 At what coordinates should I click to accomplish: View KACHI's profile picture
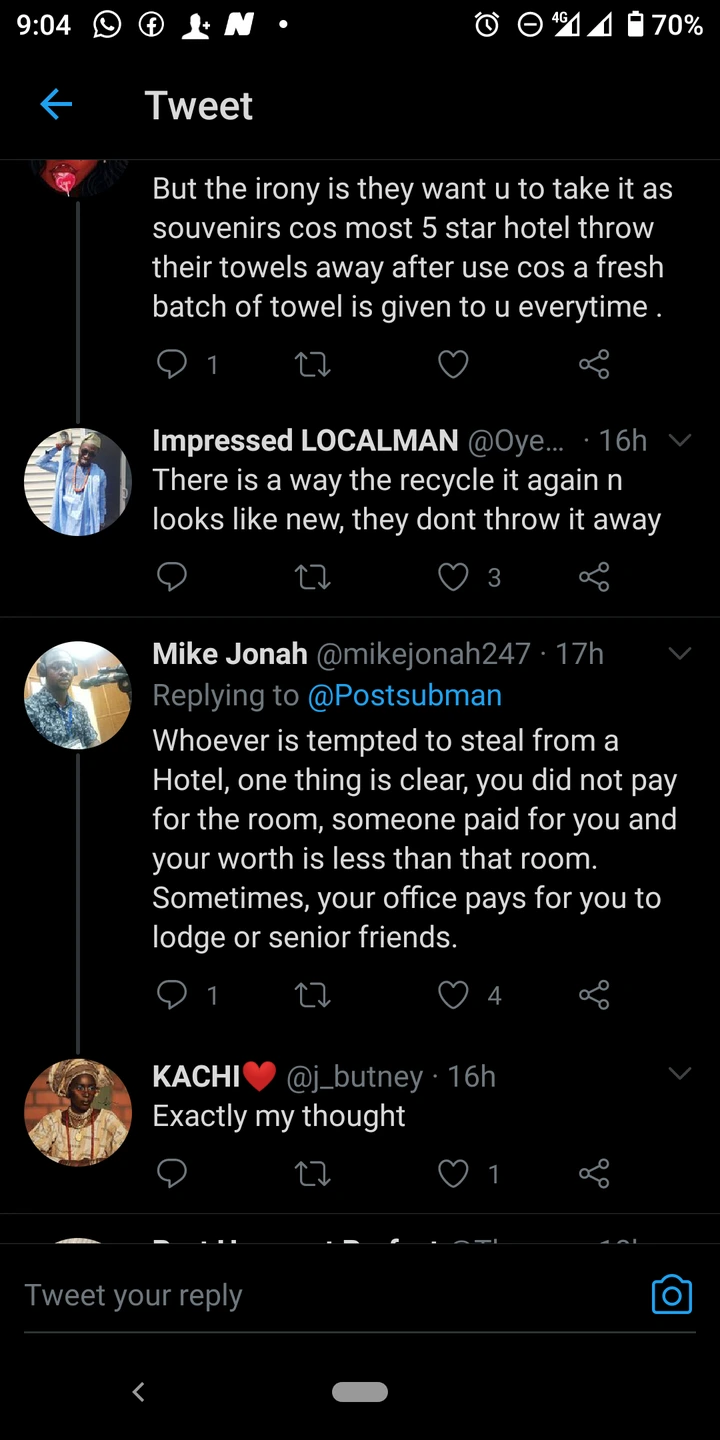pos(78,1112)
